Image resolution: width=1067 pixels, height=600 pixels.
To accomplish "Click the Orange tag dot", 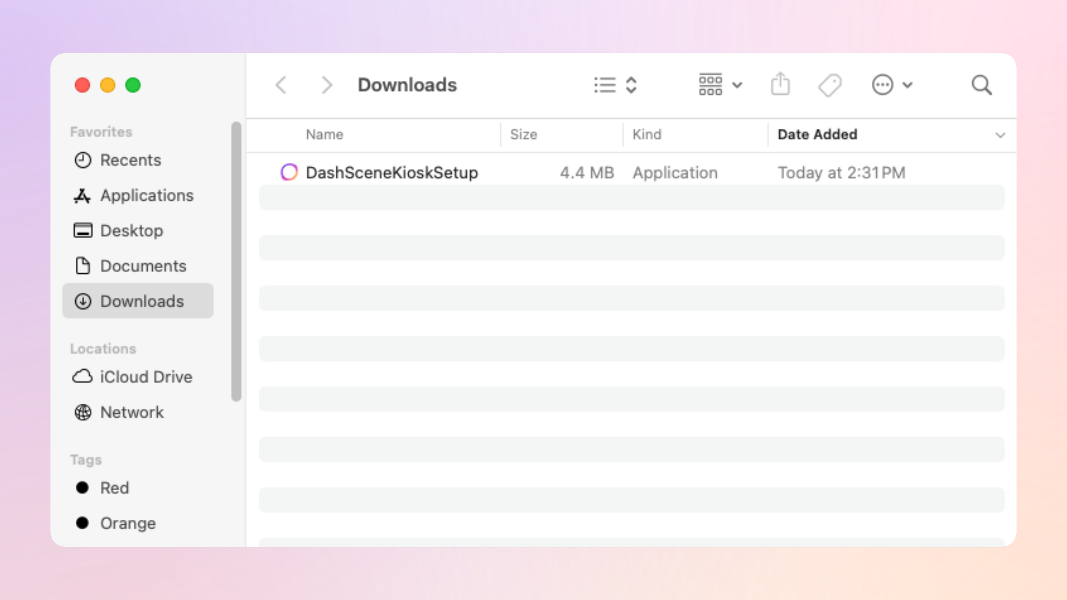I will 82,523.
